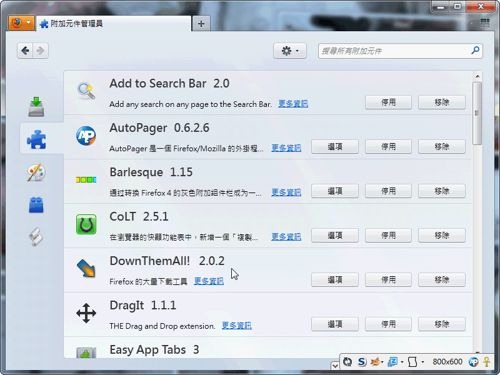Click the AutoPager AP extension icon

pos(86,136)
